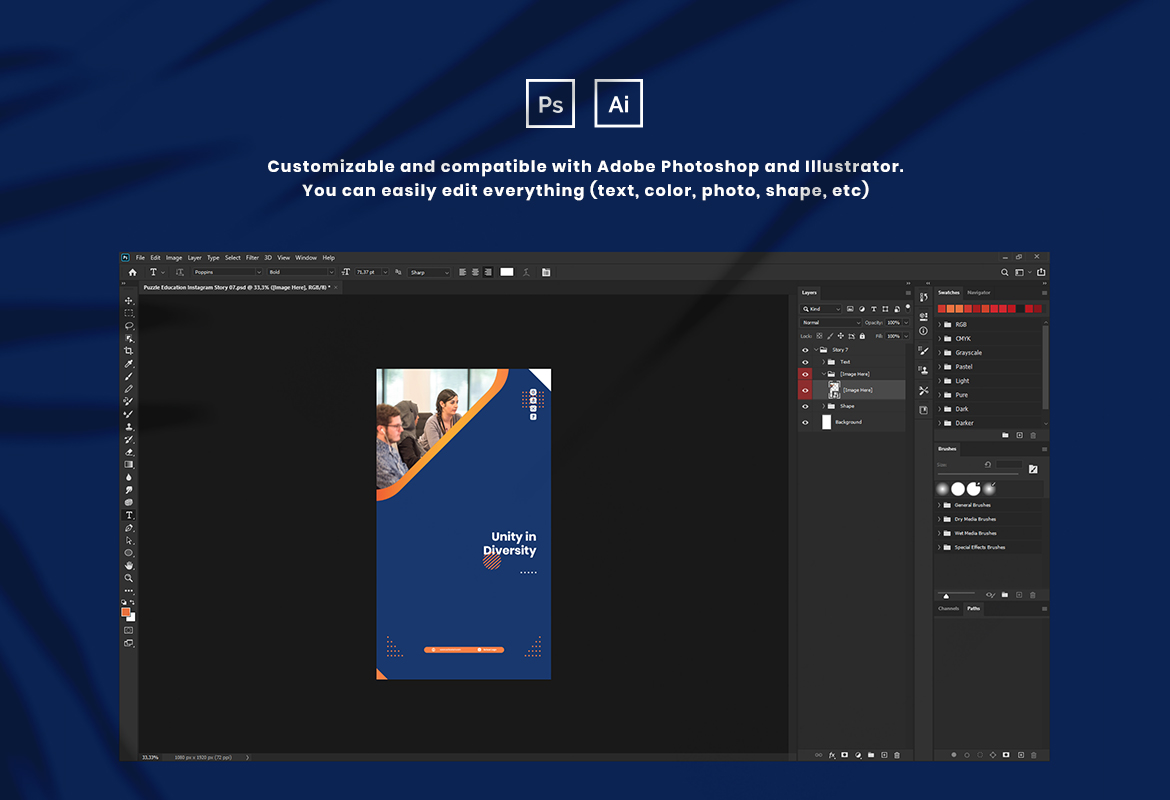Select the Zoom tool
This screenshot has height=800, width=1170.
(x=128, y=578)
